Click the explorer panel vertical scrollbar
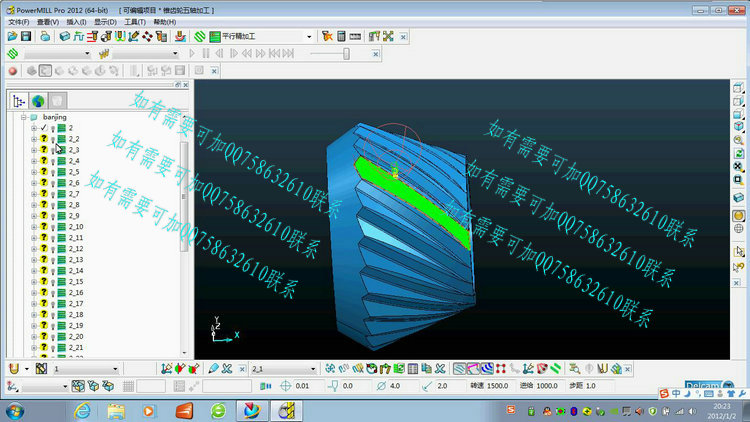Viewport: 750px width, 422px height. [184, 196]
